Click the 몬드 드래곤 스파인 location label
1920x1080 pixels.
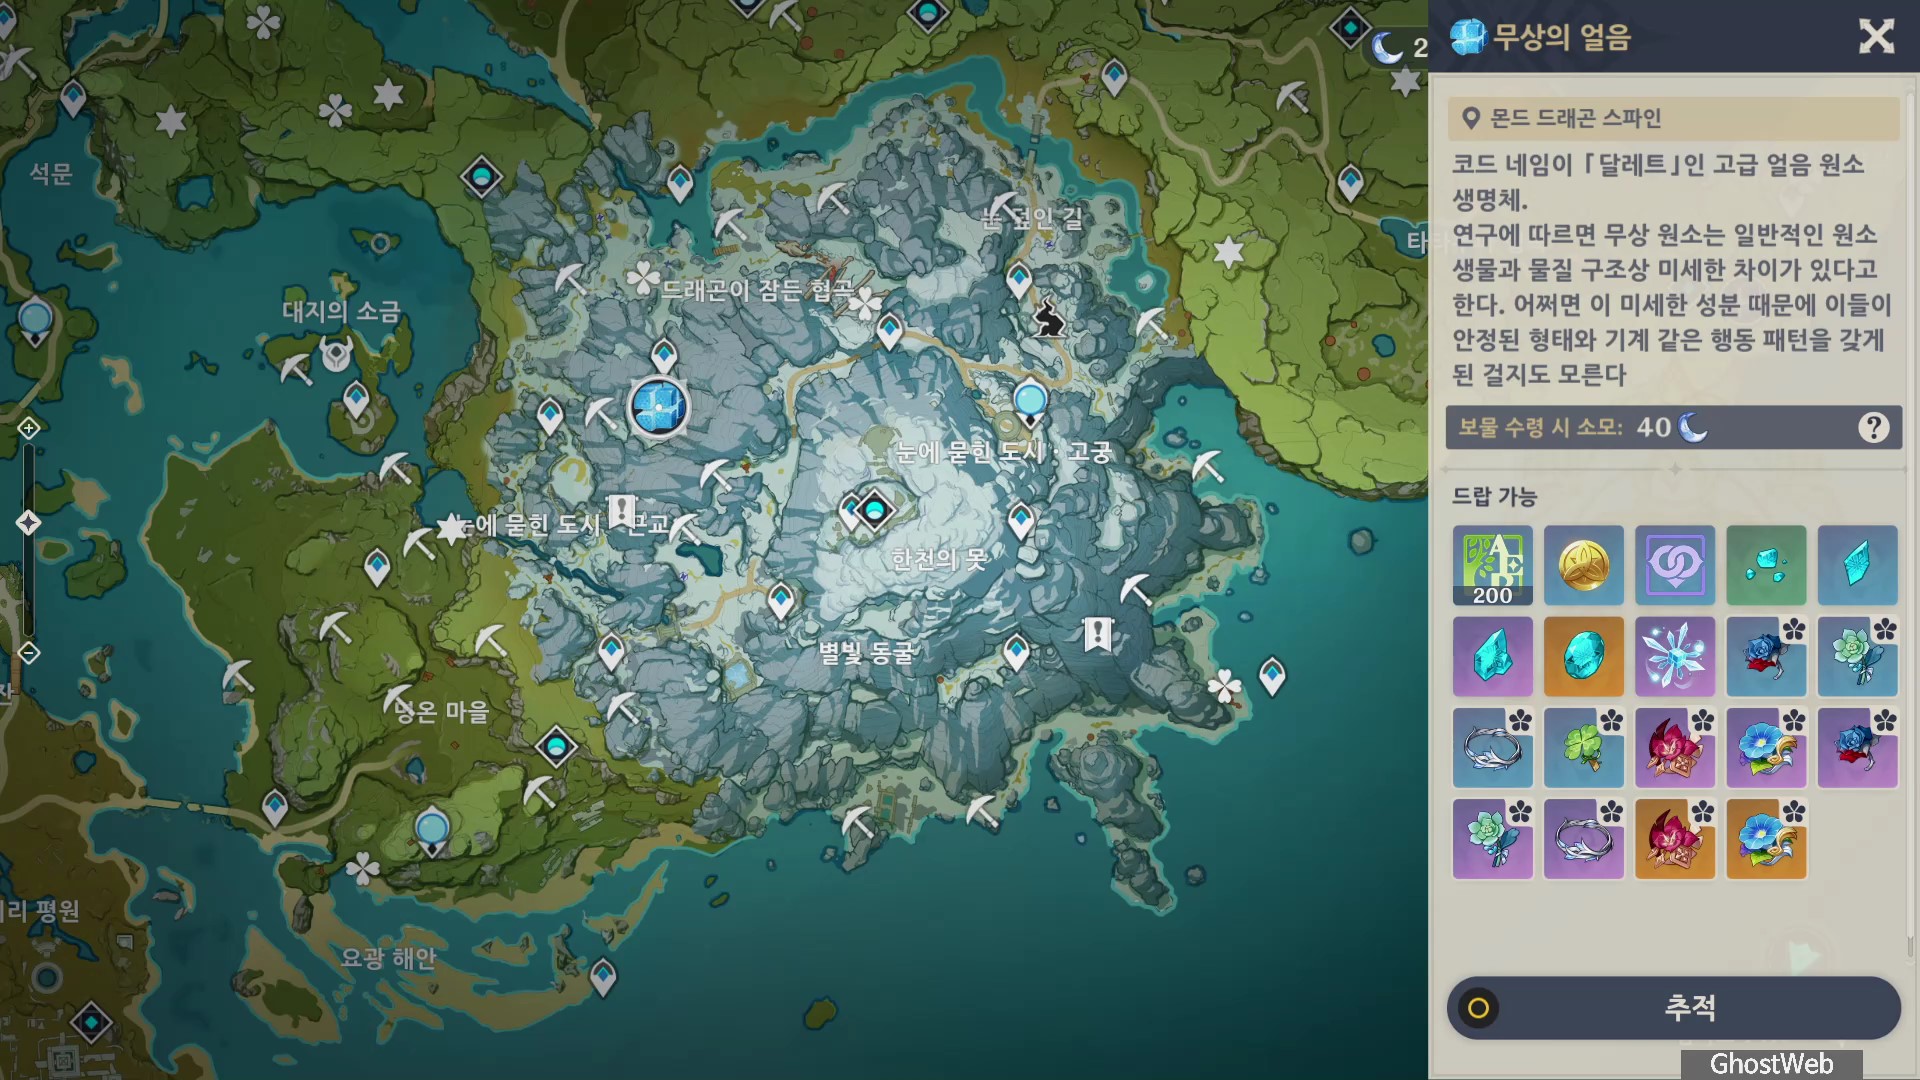point(1575,119)
